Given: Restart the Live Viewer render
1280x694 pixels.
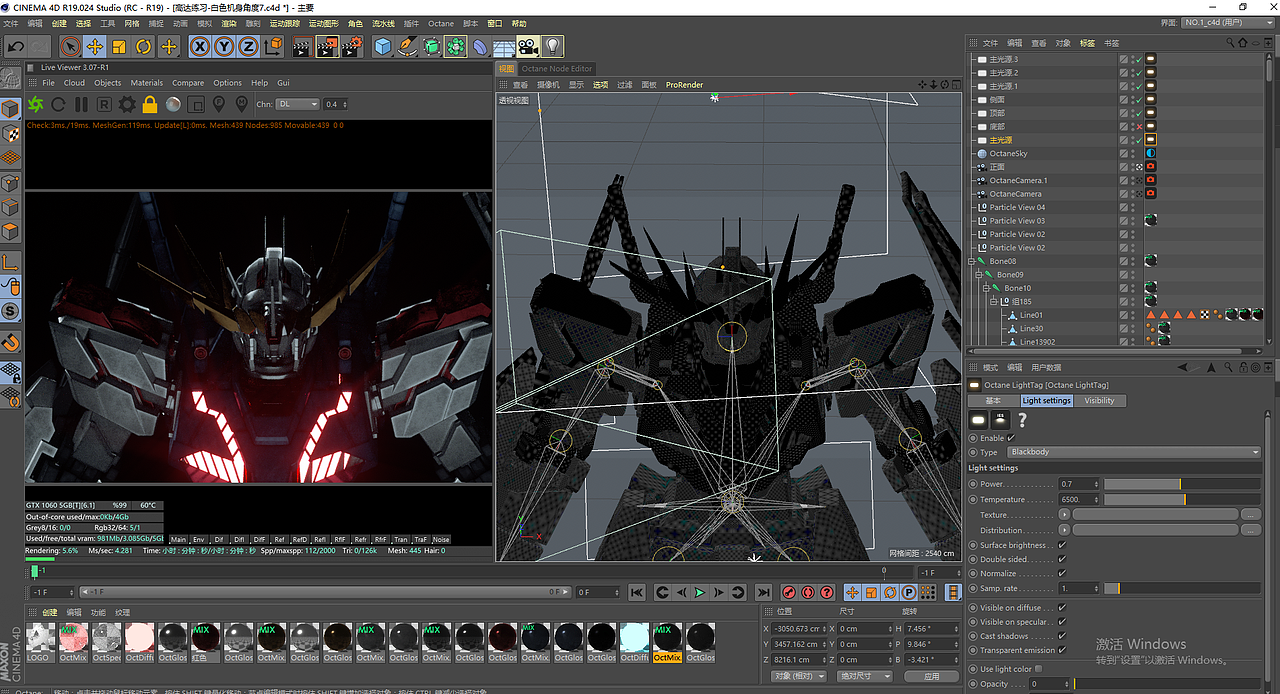Looking at the screenshot, I should (59, 104).
